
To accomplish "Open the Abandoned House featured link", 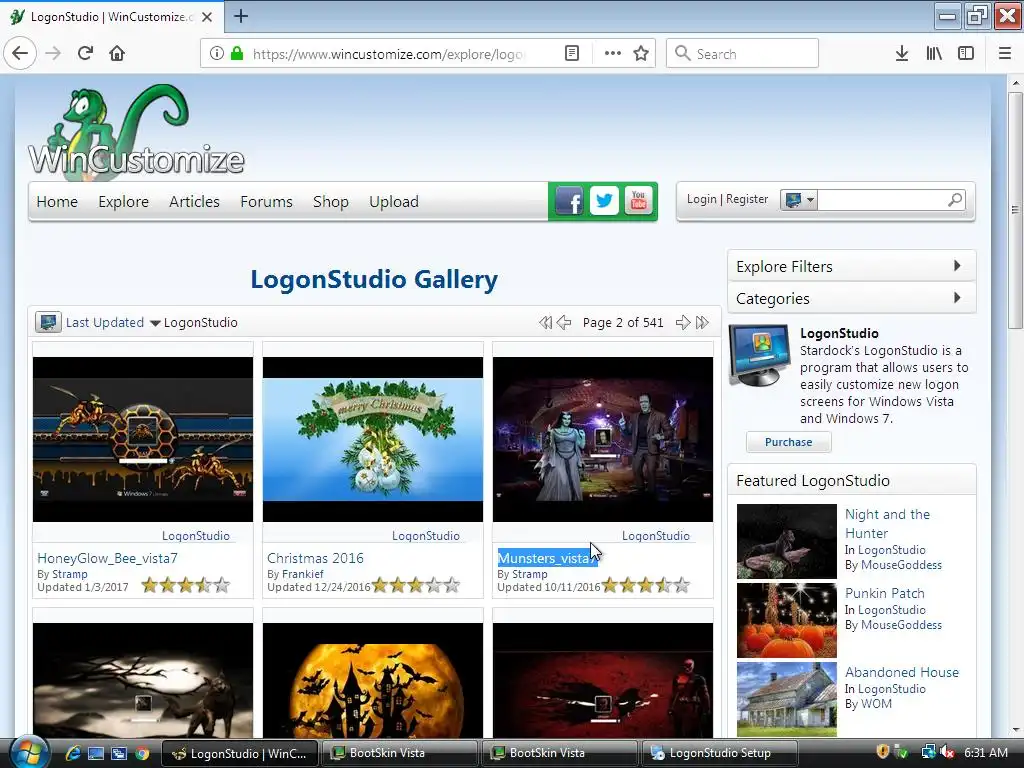I will pyautogui.click(x=902, y=672).
